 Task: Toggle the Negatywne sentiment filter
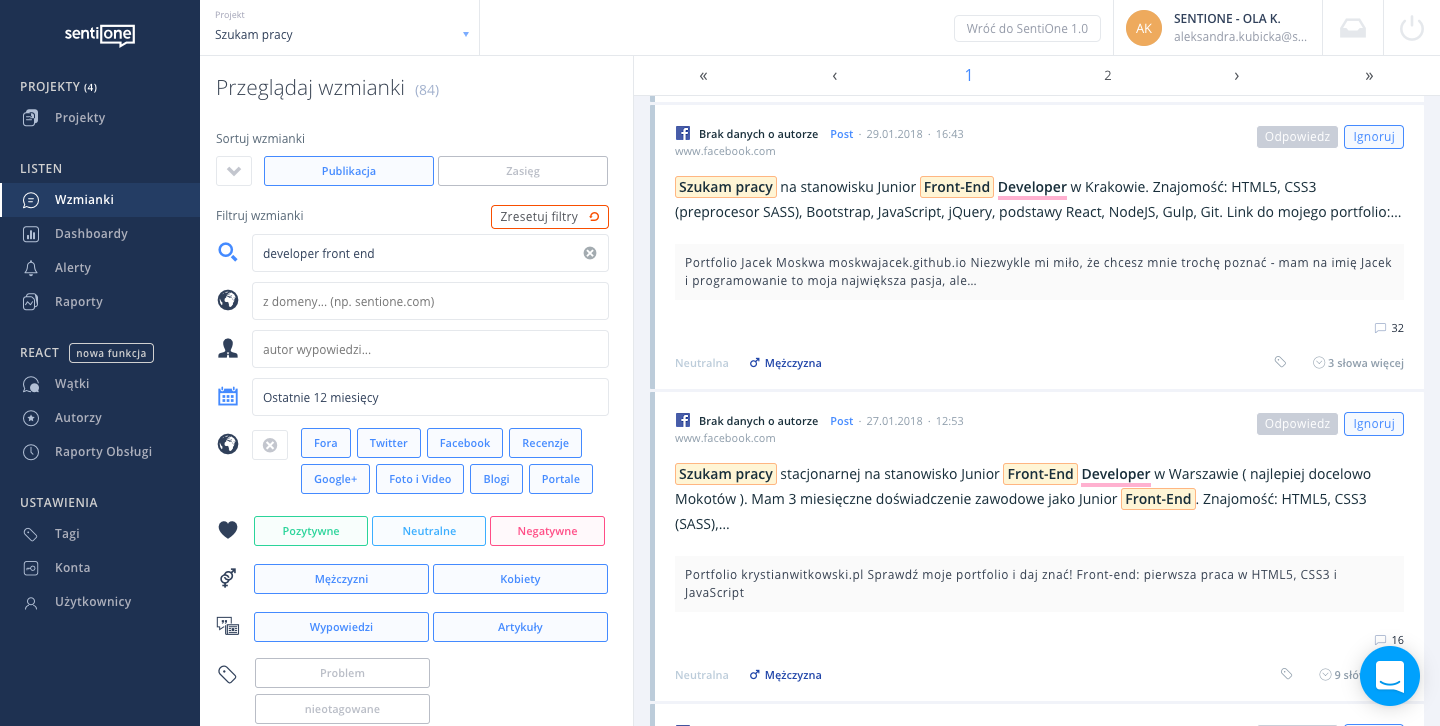click(547, 531)
